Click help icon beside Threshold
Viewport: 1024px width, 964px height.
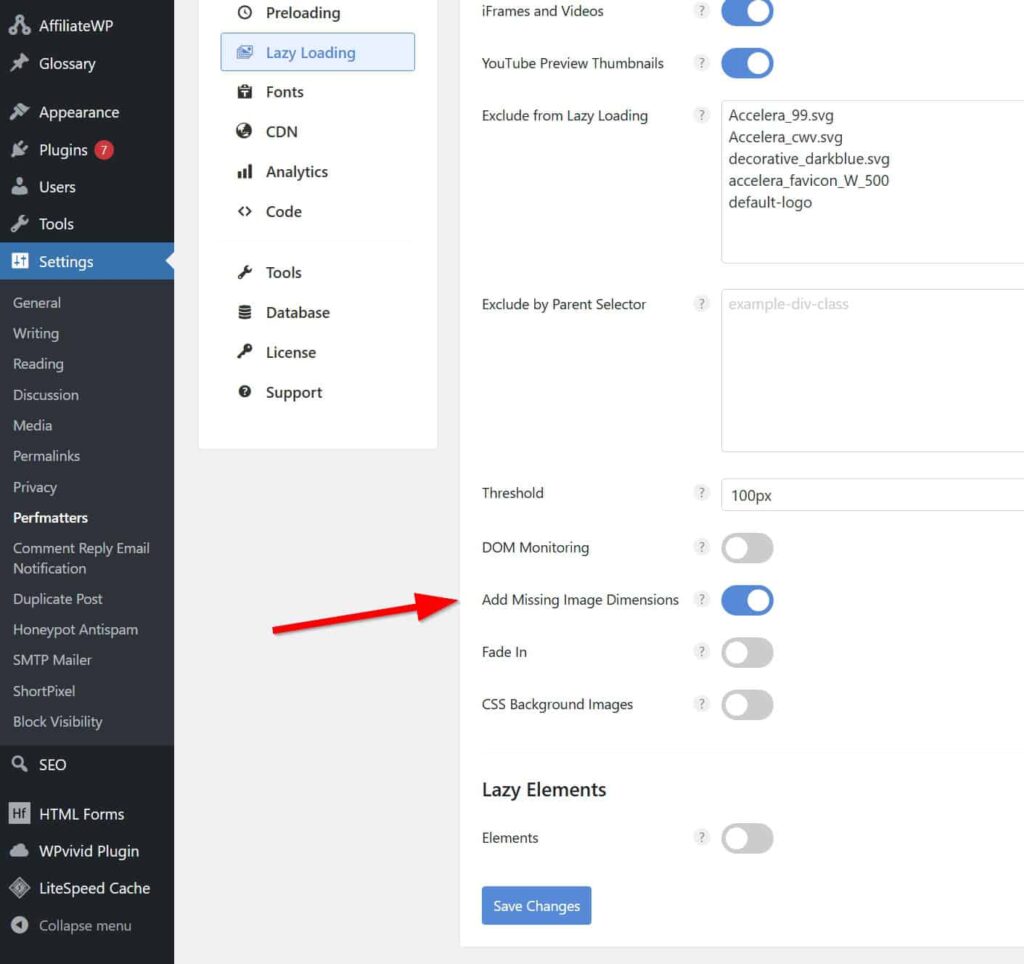[x=701, y=493]
